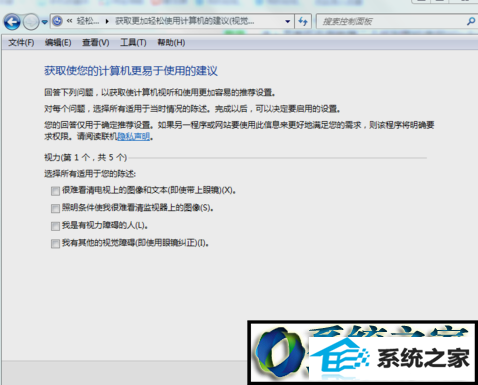Expand the address bar history dropdown
The image size is (478, 385).
tap(288, 22)
